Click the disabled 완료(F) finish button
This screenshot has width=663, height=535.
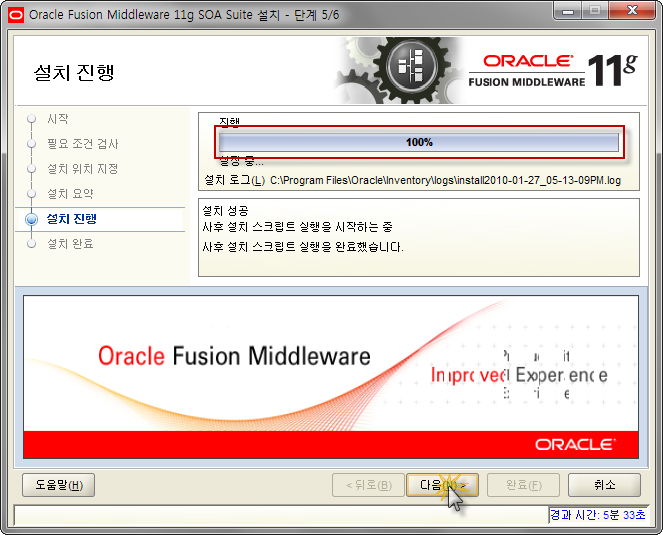523,485
